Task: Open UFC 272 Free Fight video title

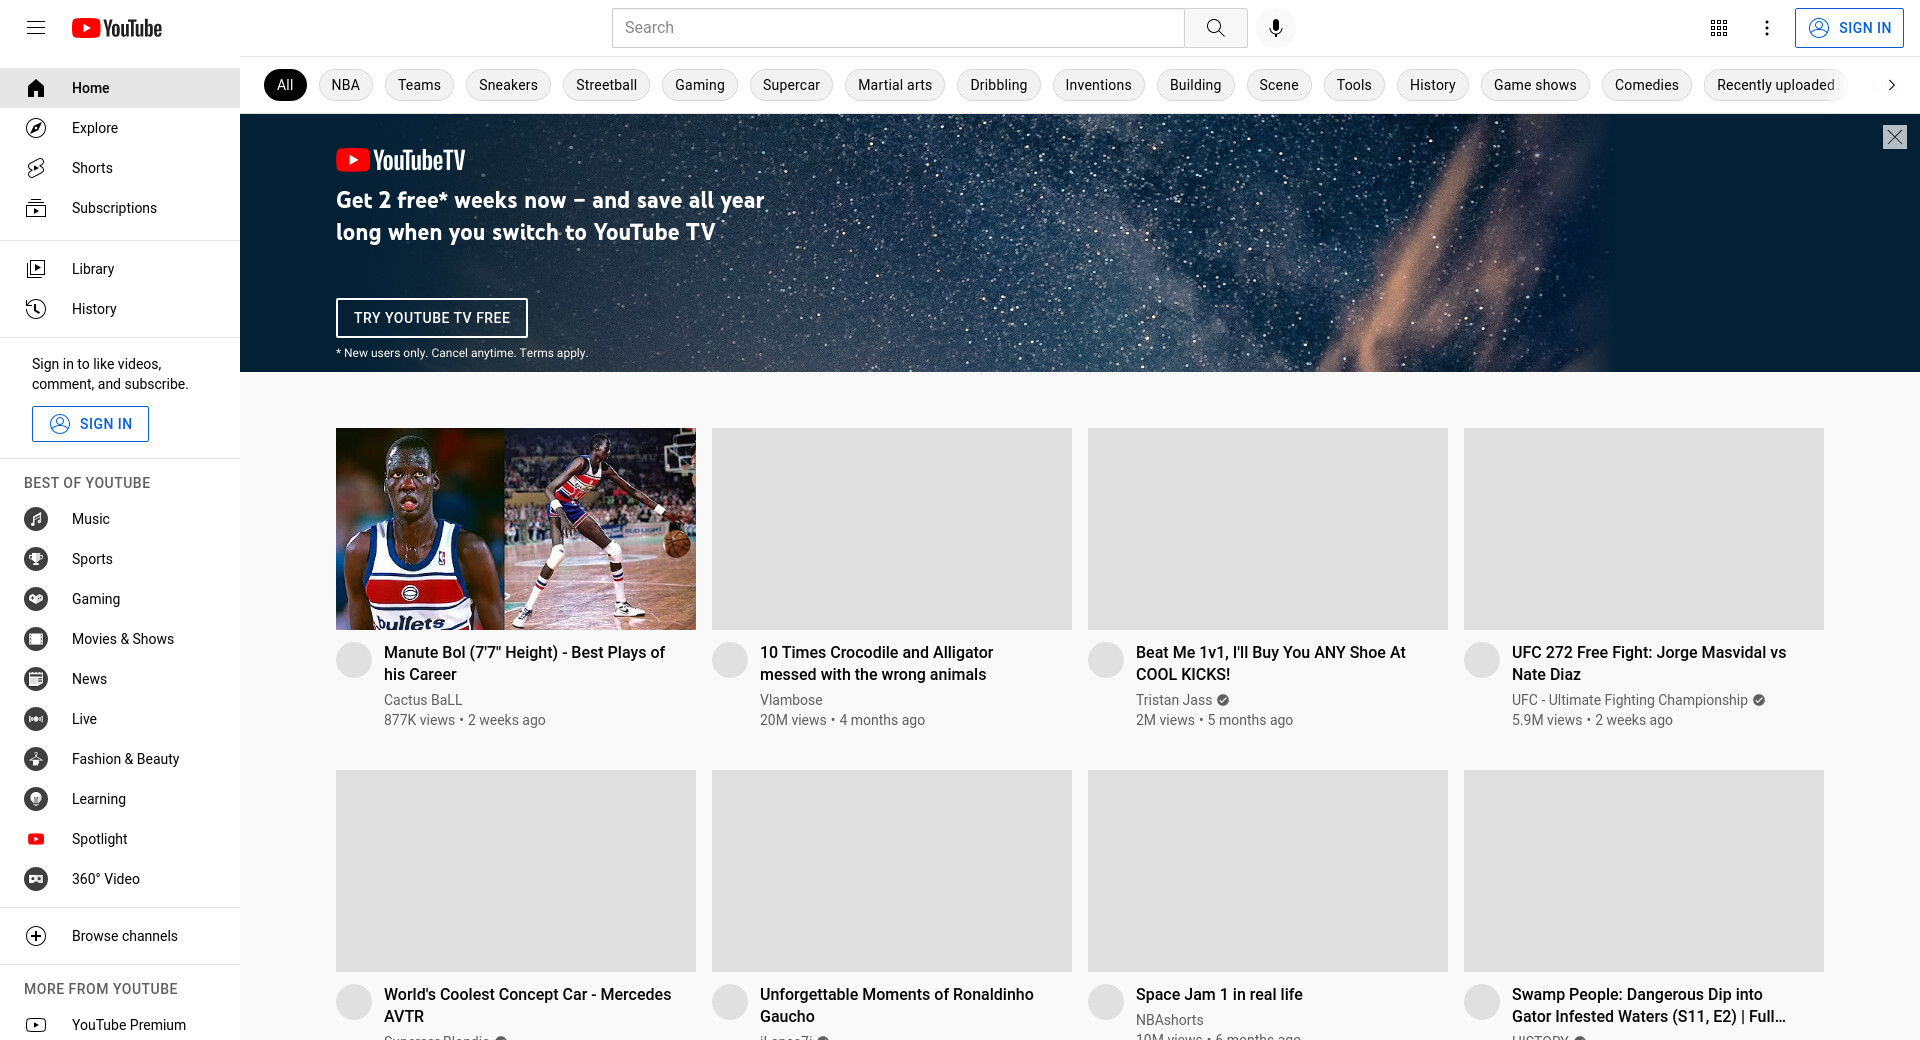Action: click(1648, 663)
